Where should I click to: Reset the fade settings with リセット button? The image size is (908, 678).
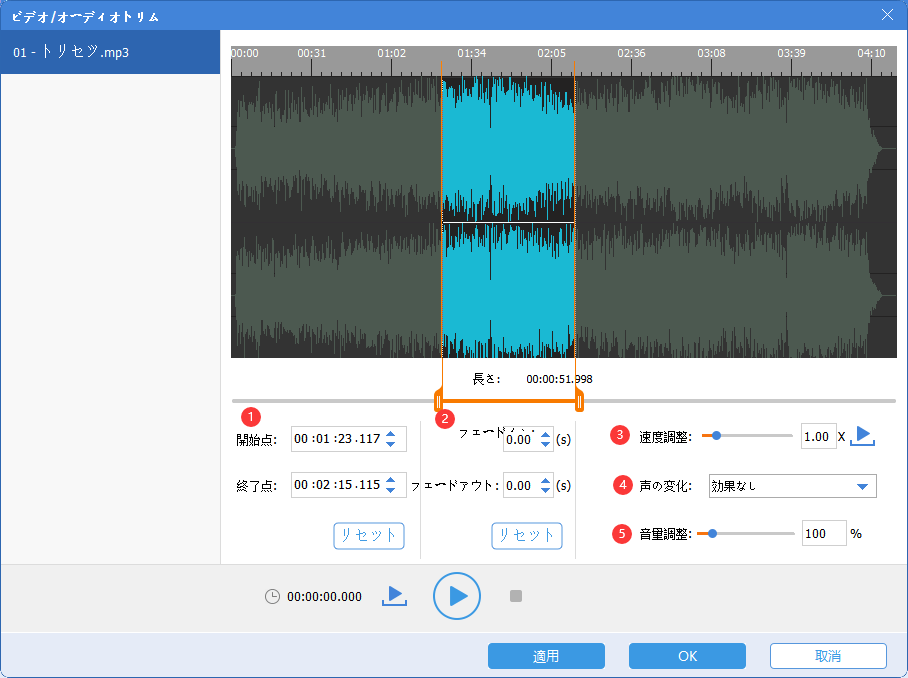[527, 536]
